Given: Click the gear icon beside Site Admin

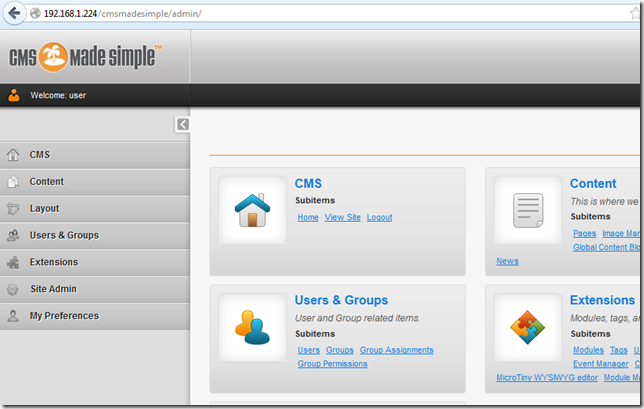Looking at the screenshot, I should (13, 289).
